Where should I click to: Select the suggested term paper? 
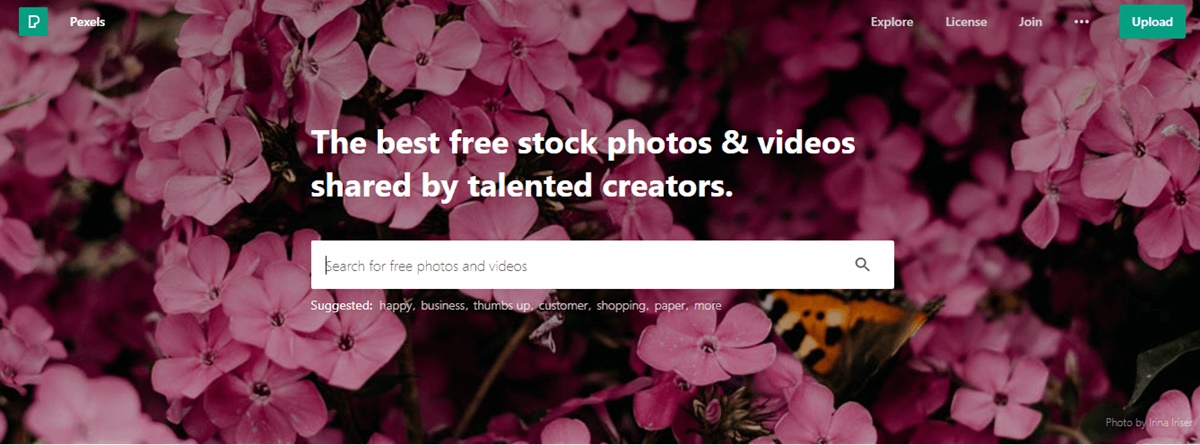[671, 306]
